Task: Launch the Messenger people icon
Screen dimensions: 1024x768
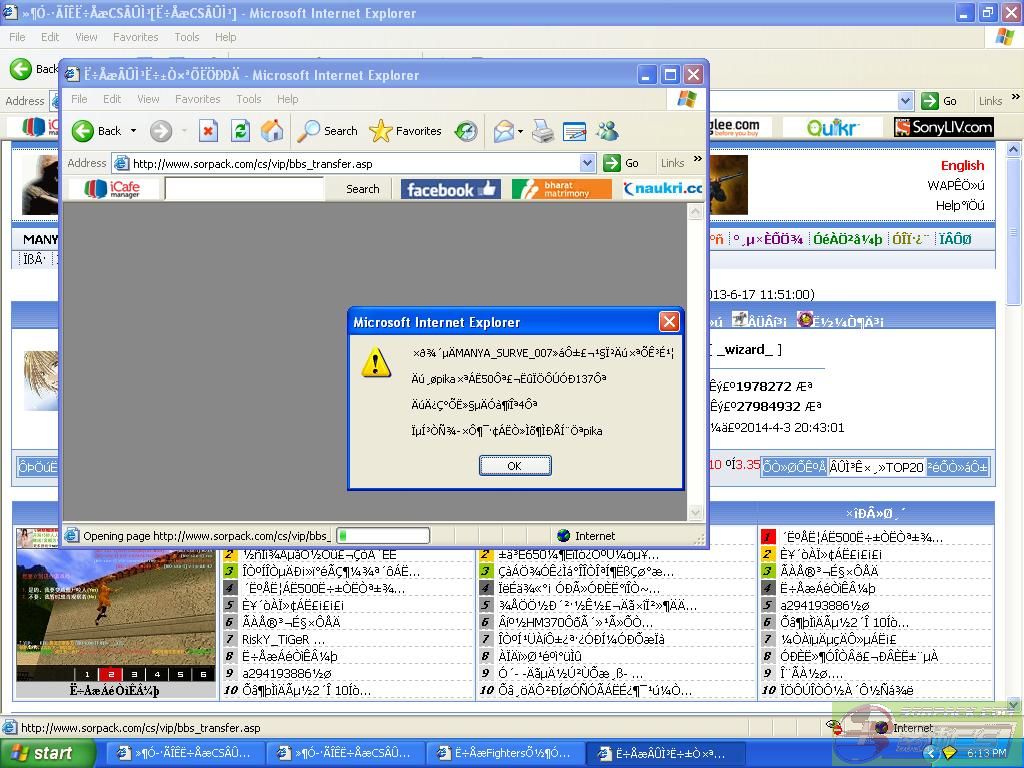Action: coord(607,131)
